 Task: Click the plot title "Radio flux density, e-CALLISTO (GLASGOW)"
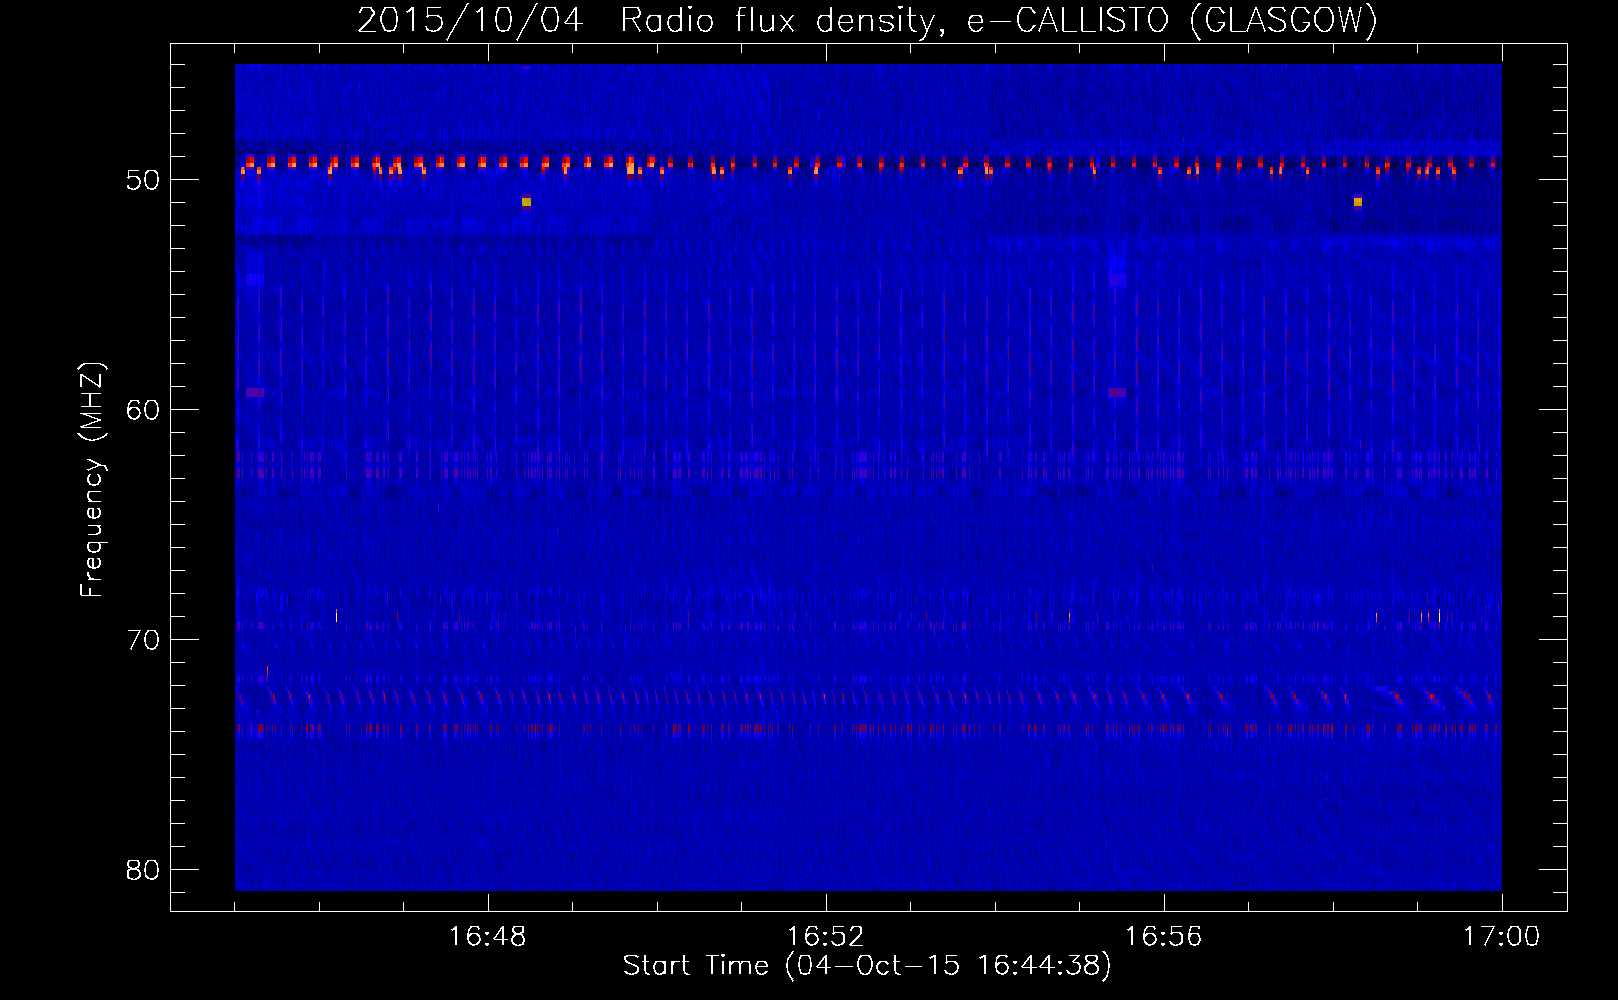coord(999,20)
